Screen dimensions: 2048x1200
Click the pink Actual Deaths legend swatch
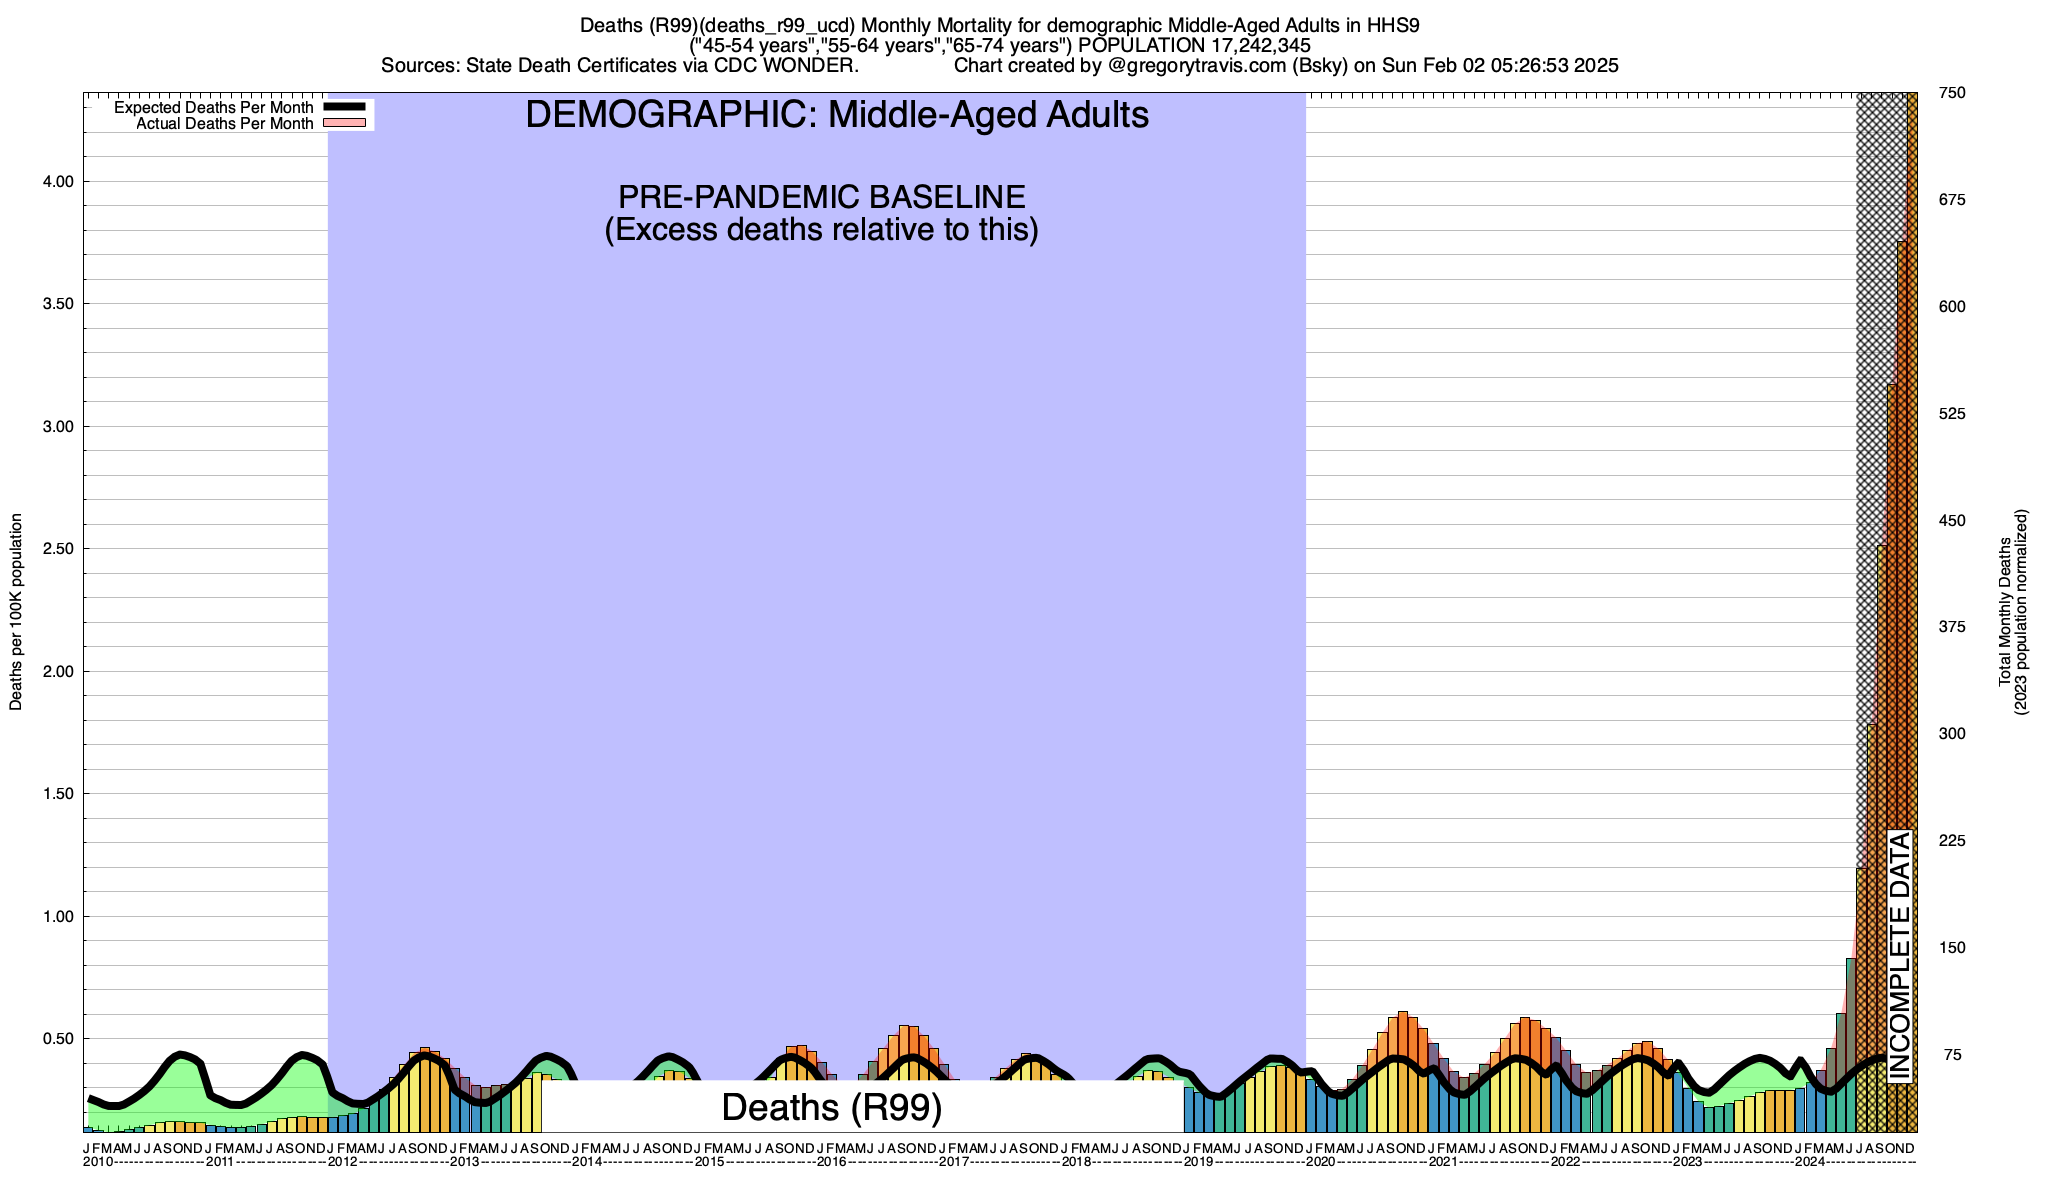point(344,123)
